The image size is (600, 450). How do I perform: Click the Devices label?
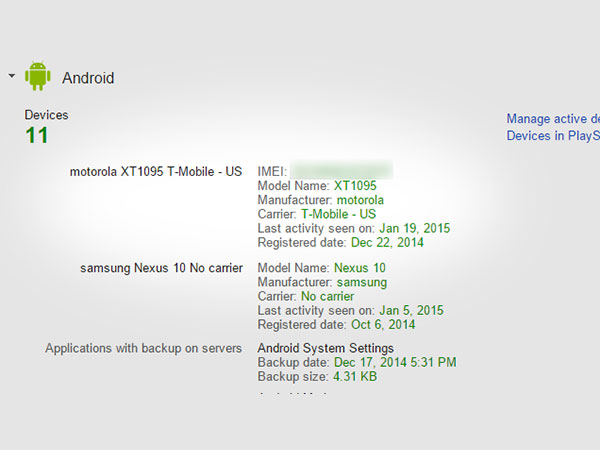(x=46, y=115)
